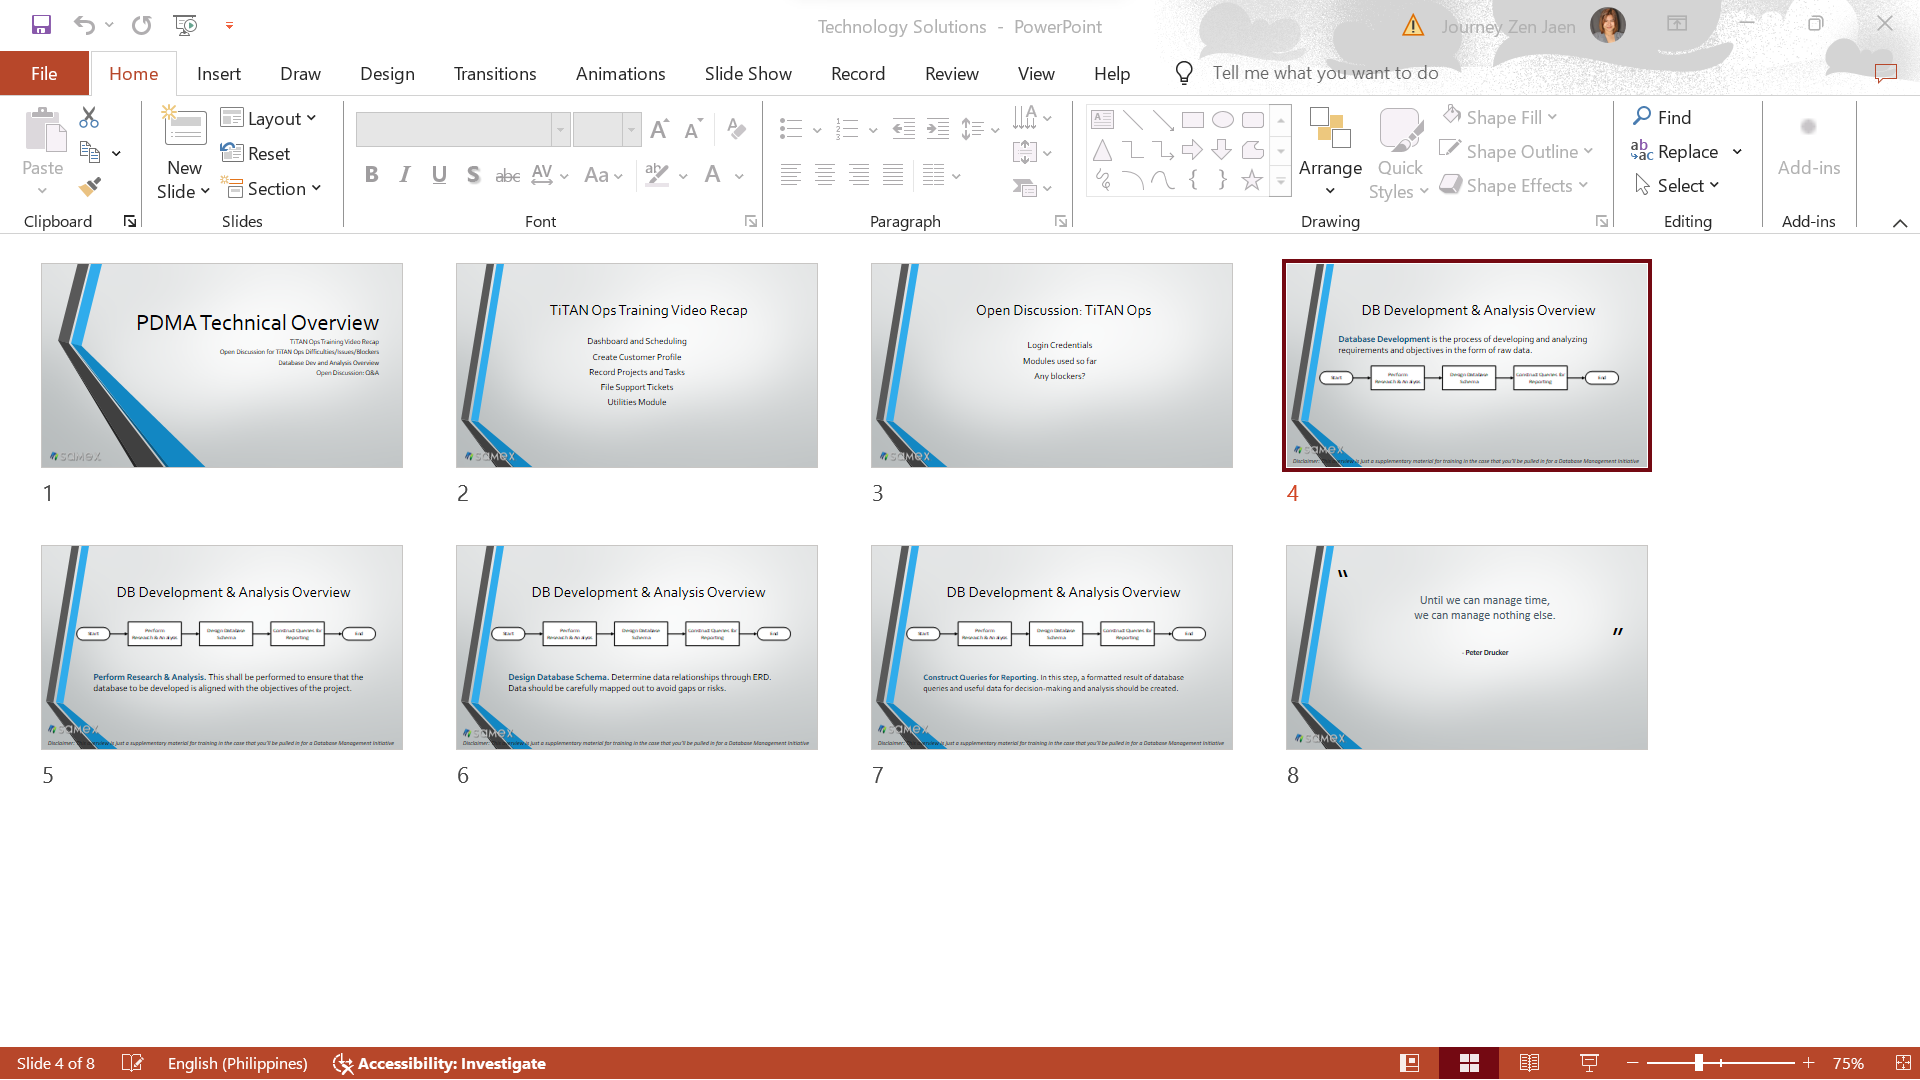Click the New Slide icon
Image resolution: width=1920 pixels, height=1080 pixels.
pyautogui.click(x=184, y=128)
